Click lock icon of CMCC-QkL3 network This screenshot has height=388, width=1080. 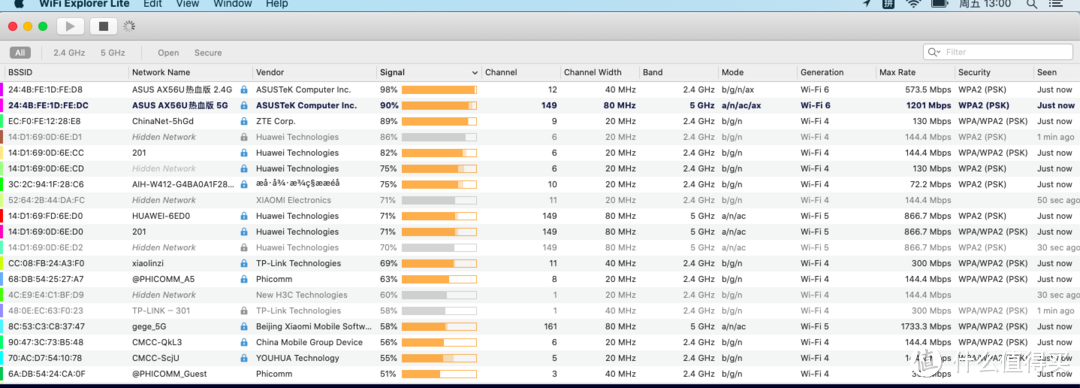pyautogui.click(x=244, y=343)
